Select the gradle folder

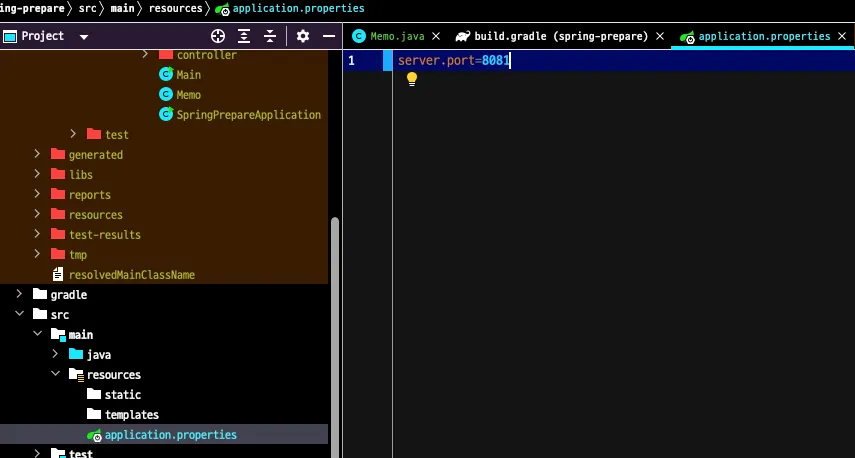pos(69,295)
